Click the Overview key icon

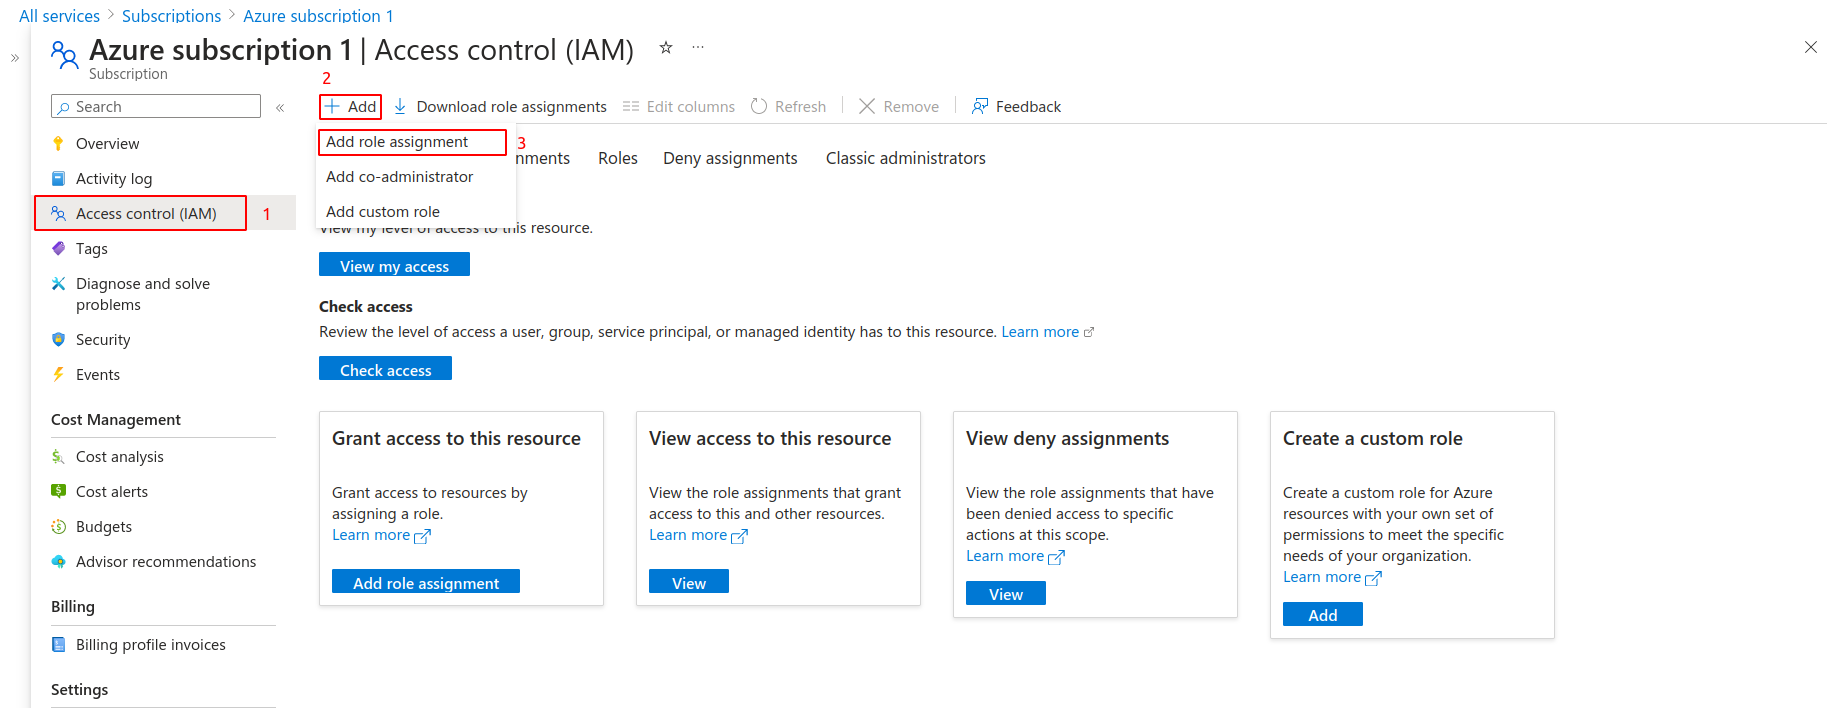(x=58, y=143)
